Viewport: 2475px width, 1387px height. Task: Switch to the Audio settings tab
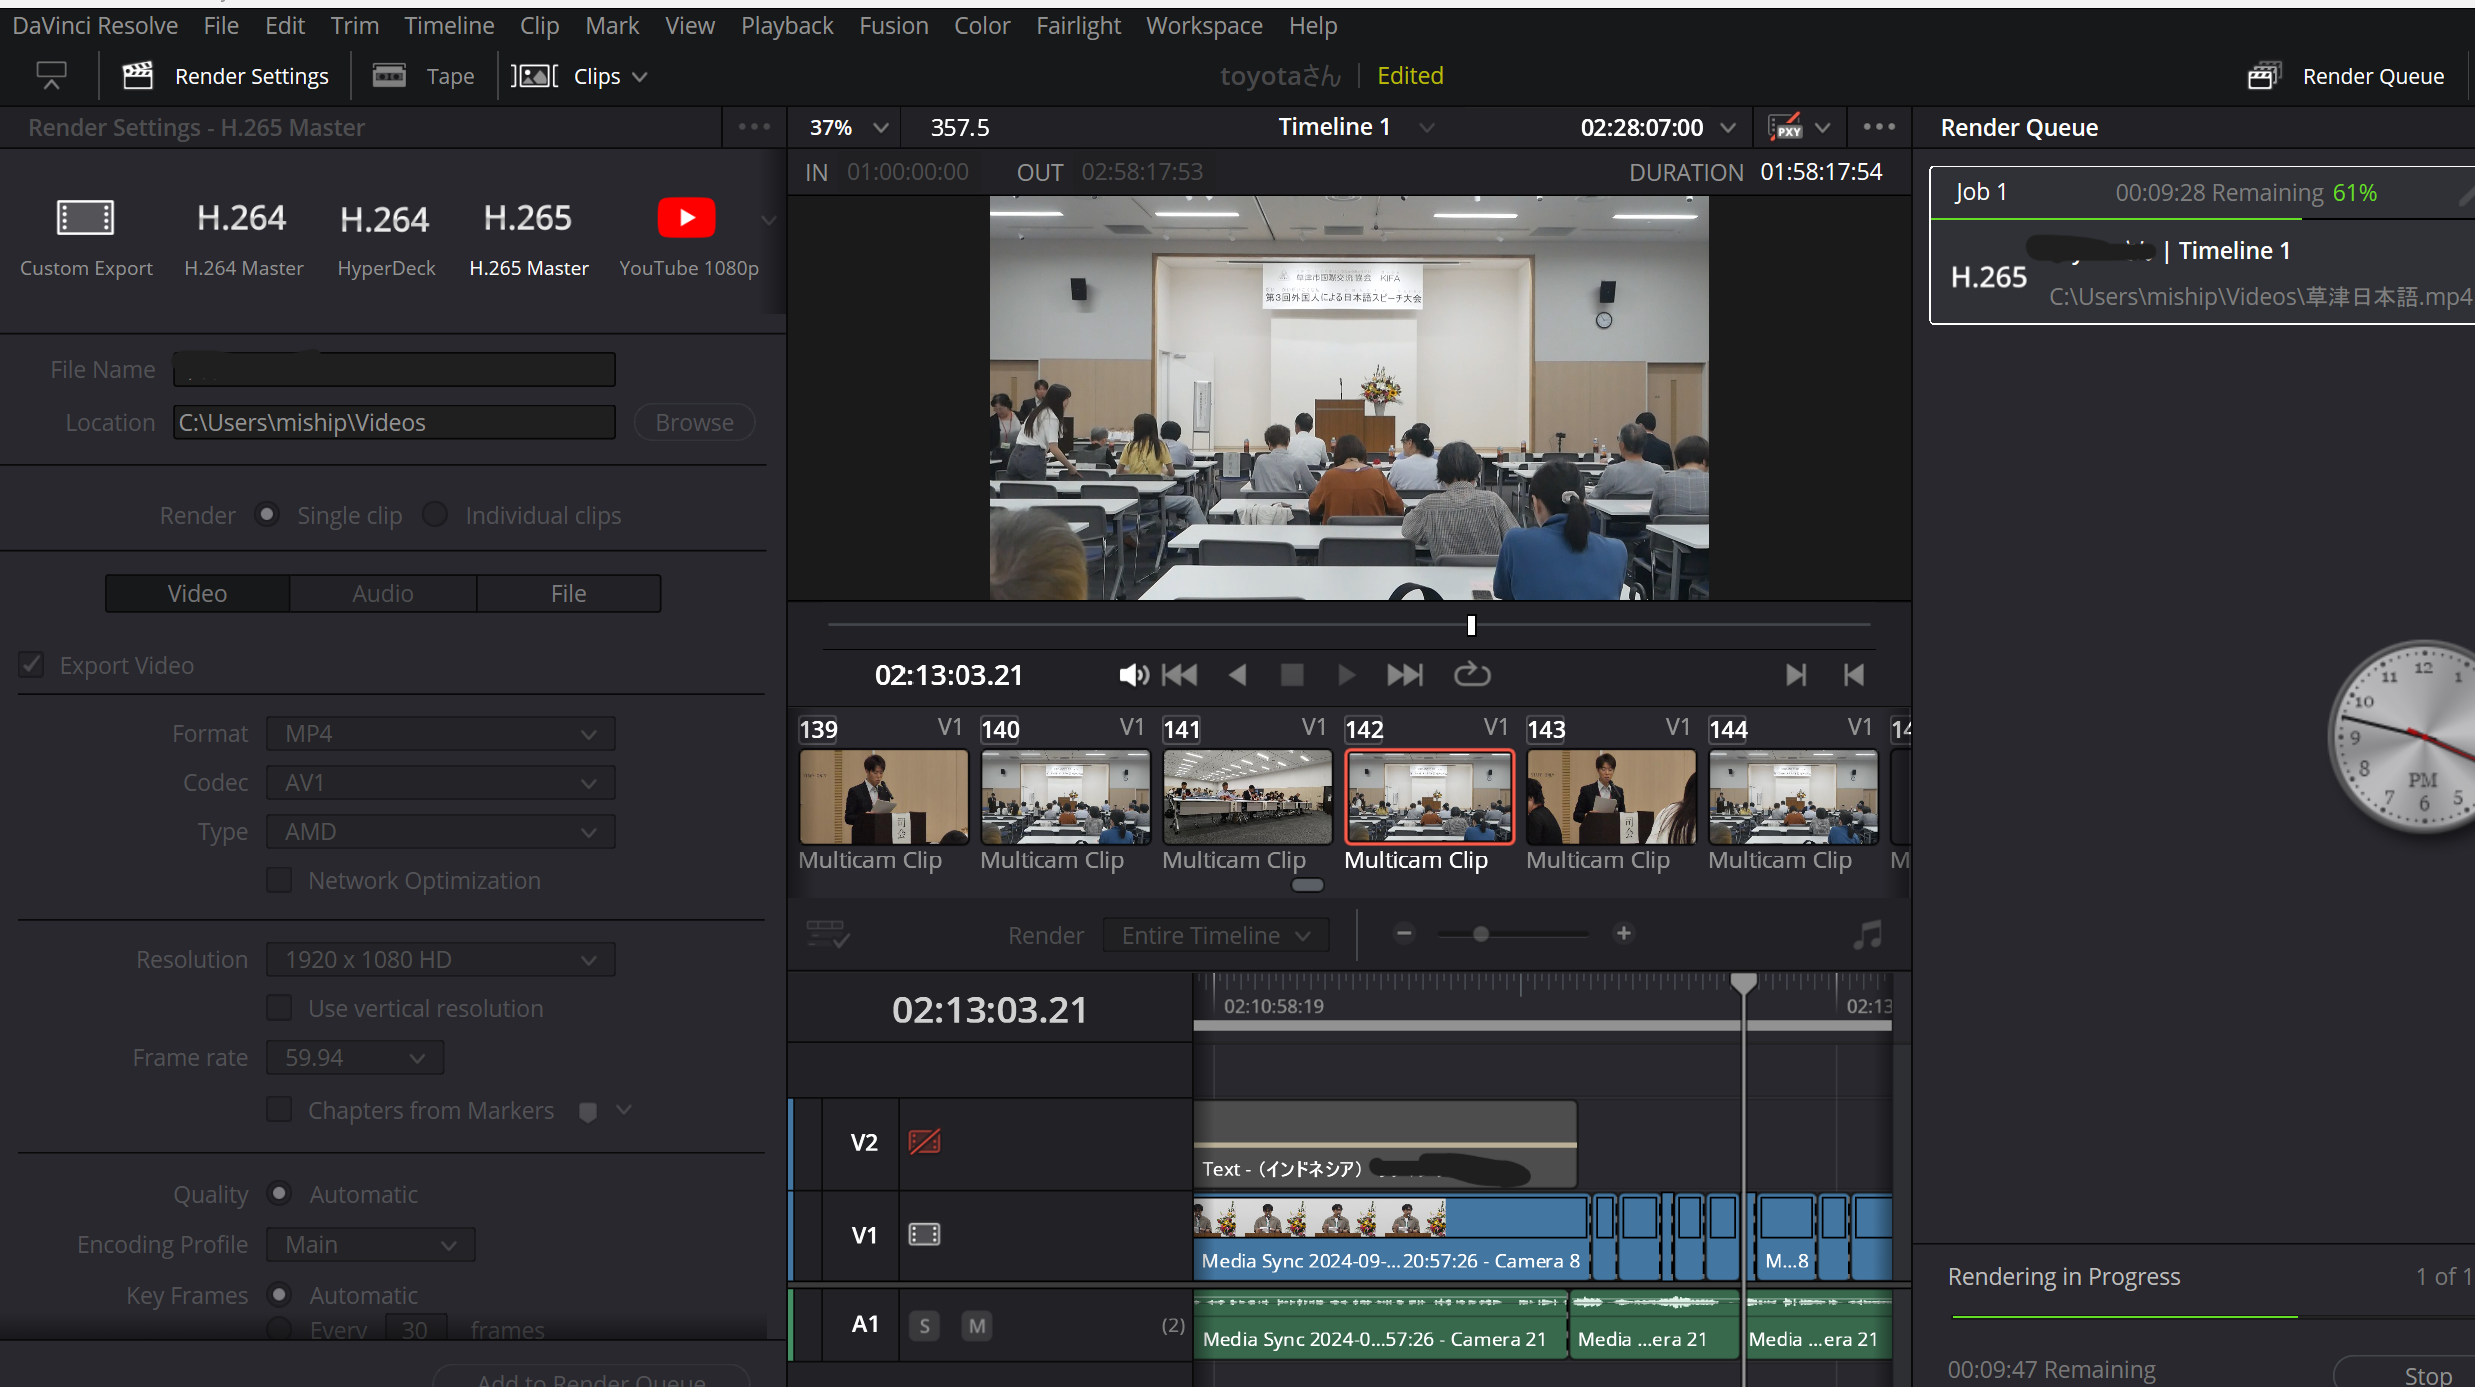pos(382,593)
